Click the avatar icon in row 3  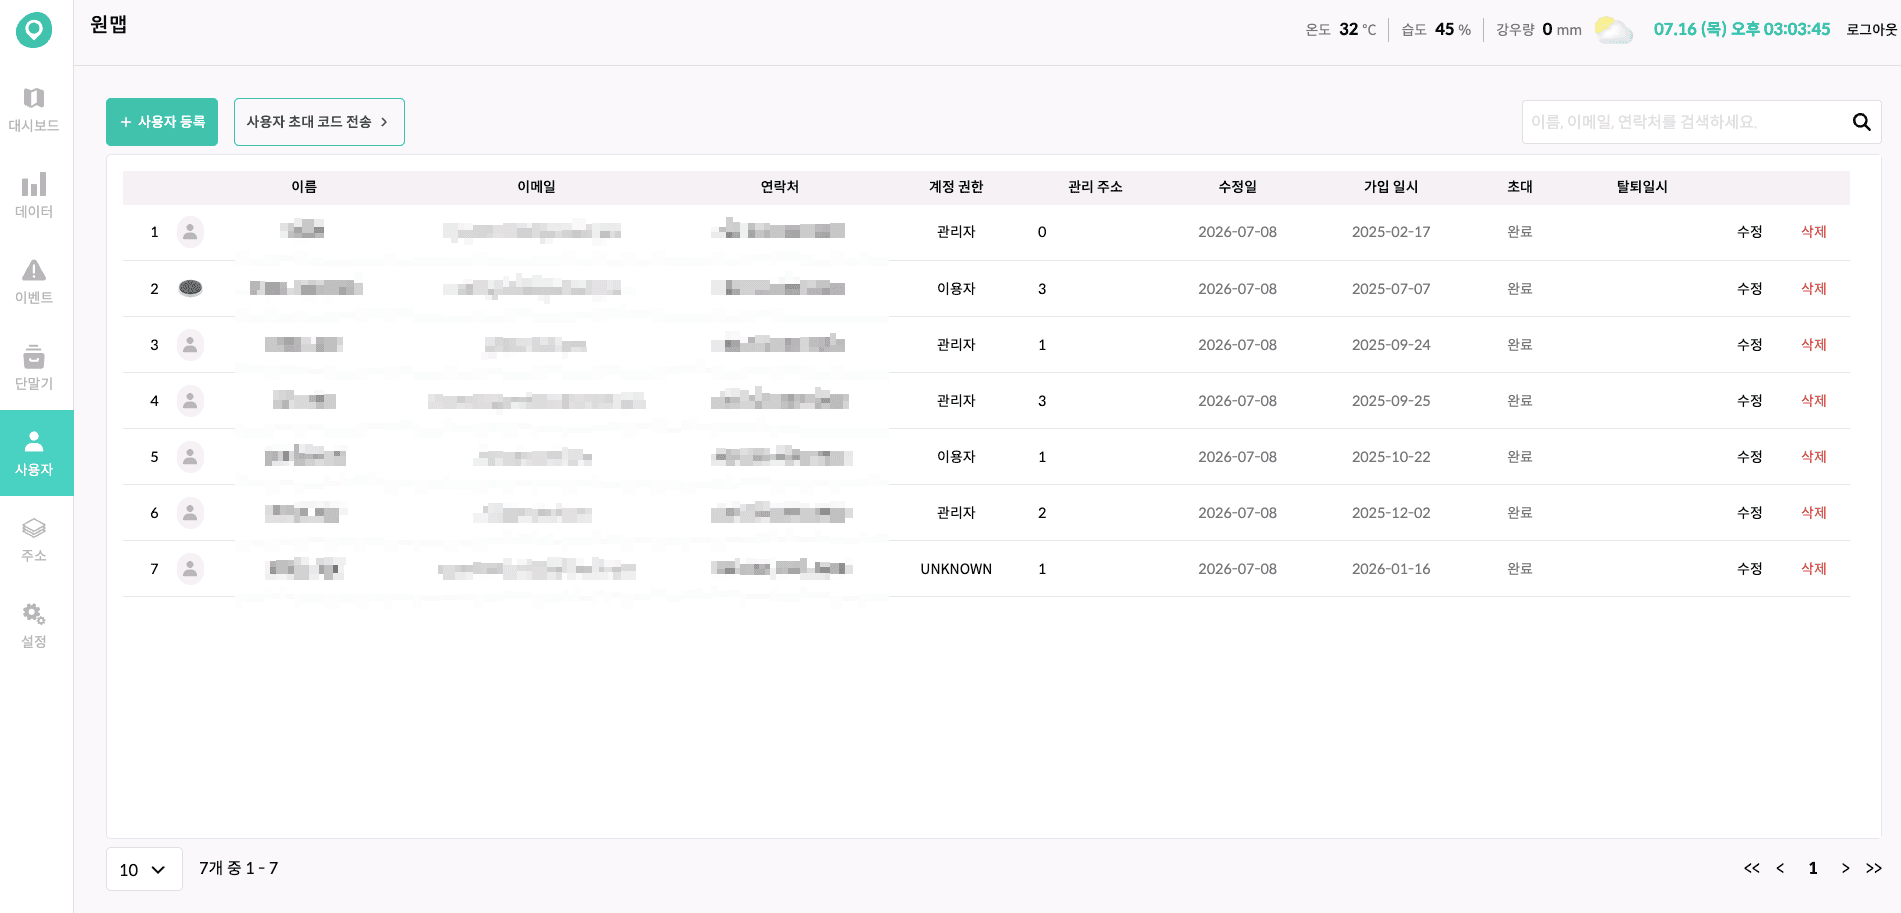[x=190, y=345]
